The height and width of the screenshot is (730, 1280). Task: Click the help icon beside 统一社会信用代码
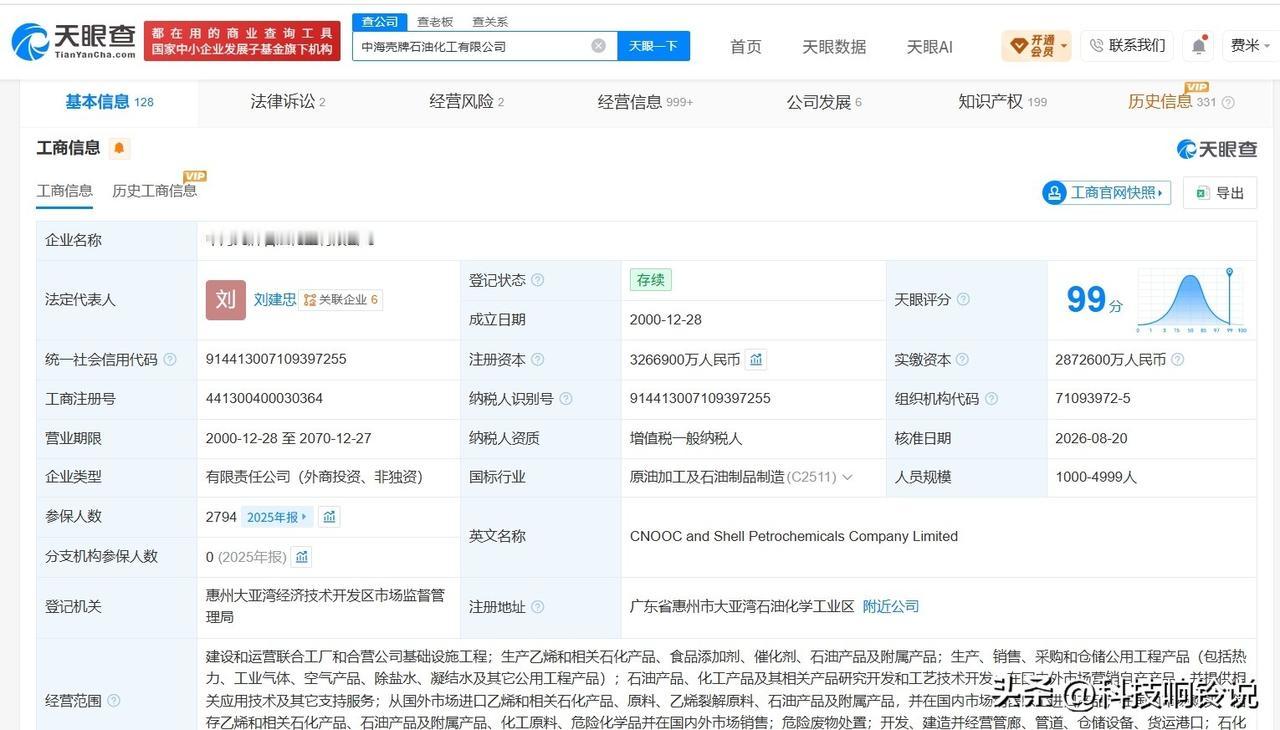click(x=170, y=360)
